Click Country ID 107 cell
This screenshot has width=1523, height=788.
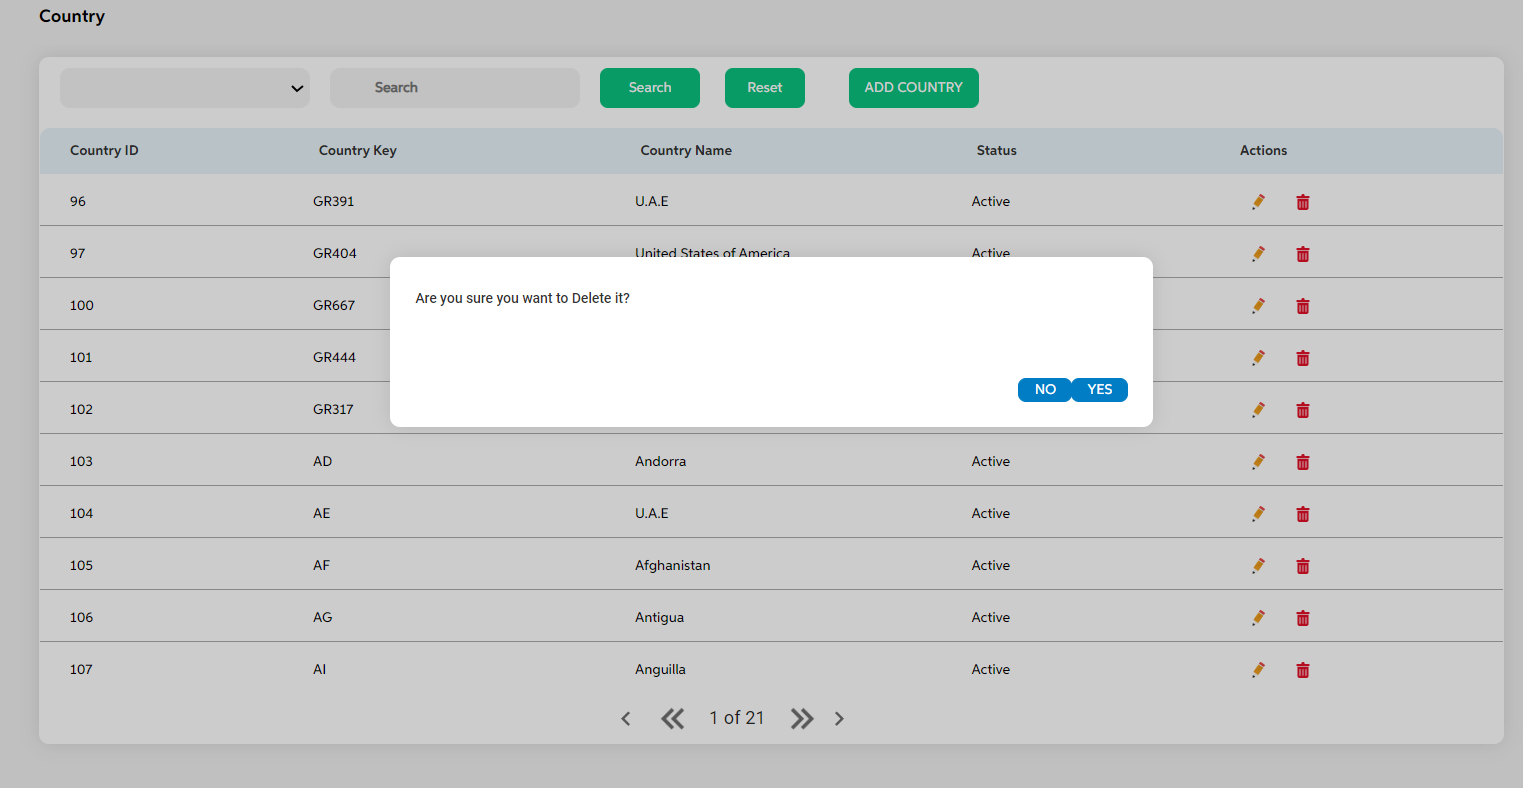click(x=81, y=670)
